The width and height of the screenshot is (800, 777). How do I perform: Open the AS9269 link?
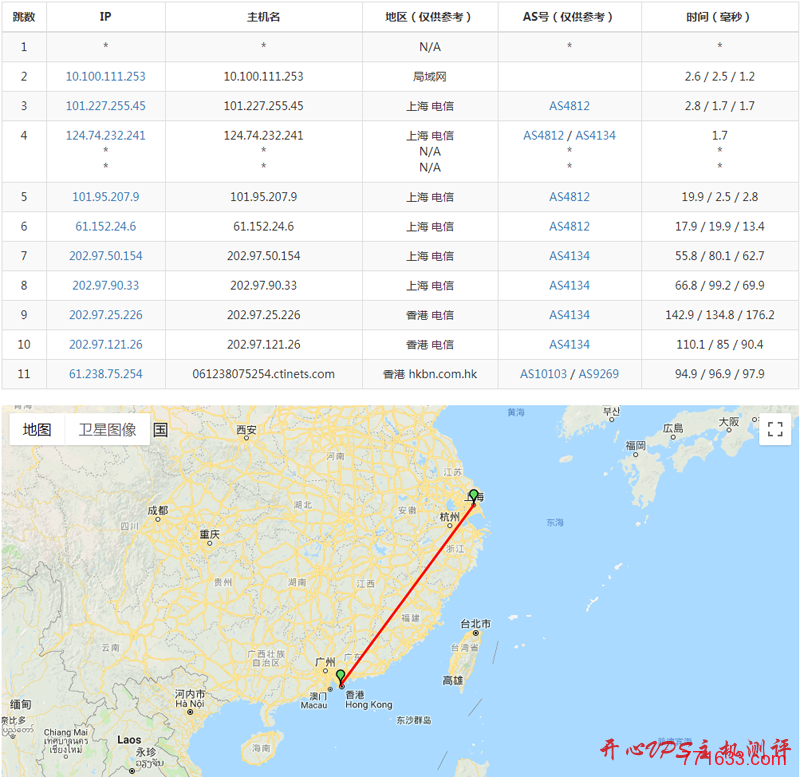598,374
